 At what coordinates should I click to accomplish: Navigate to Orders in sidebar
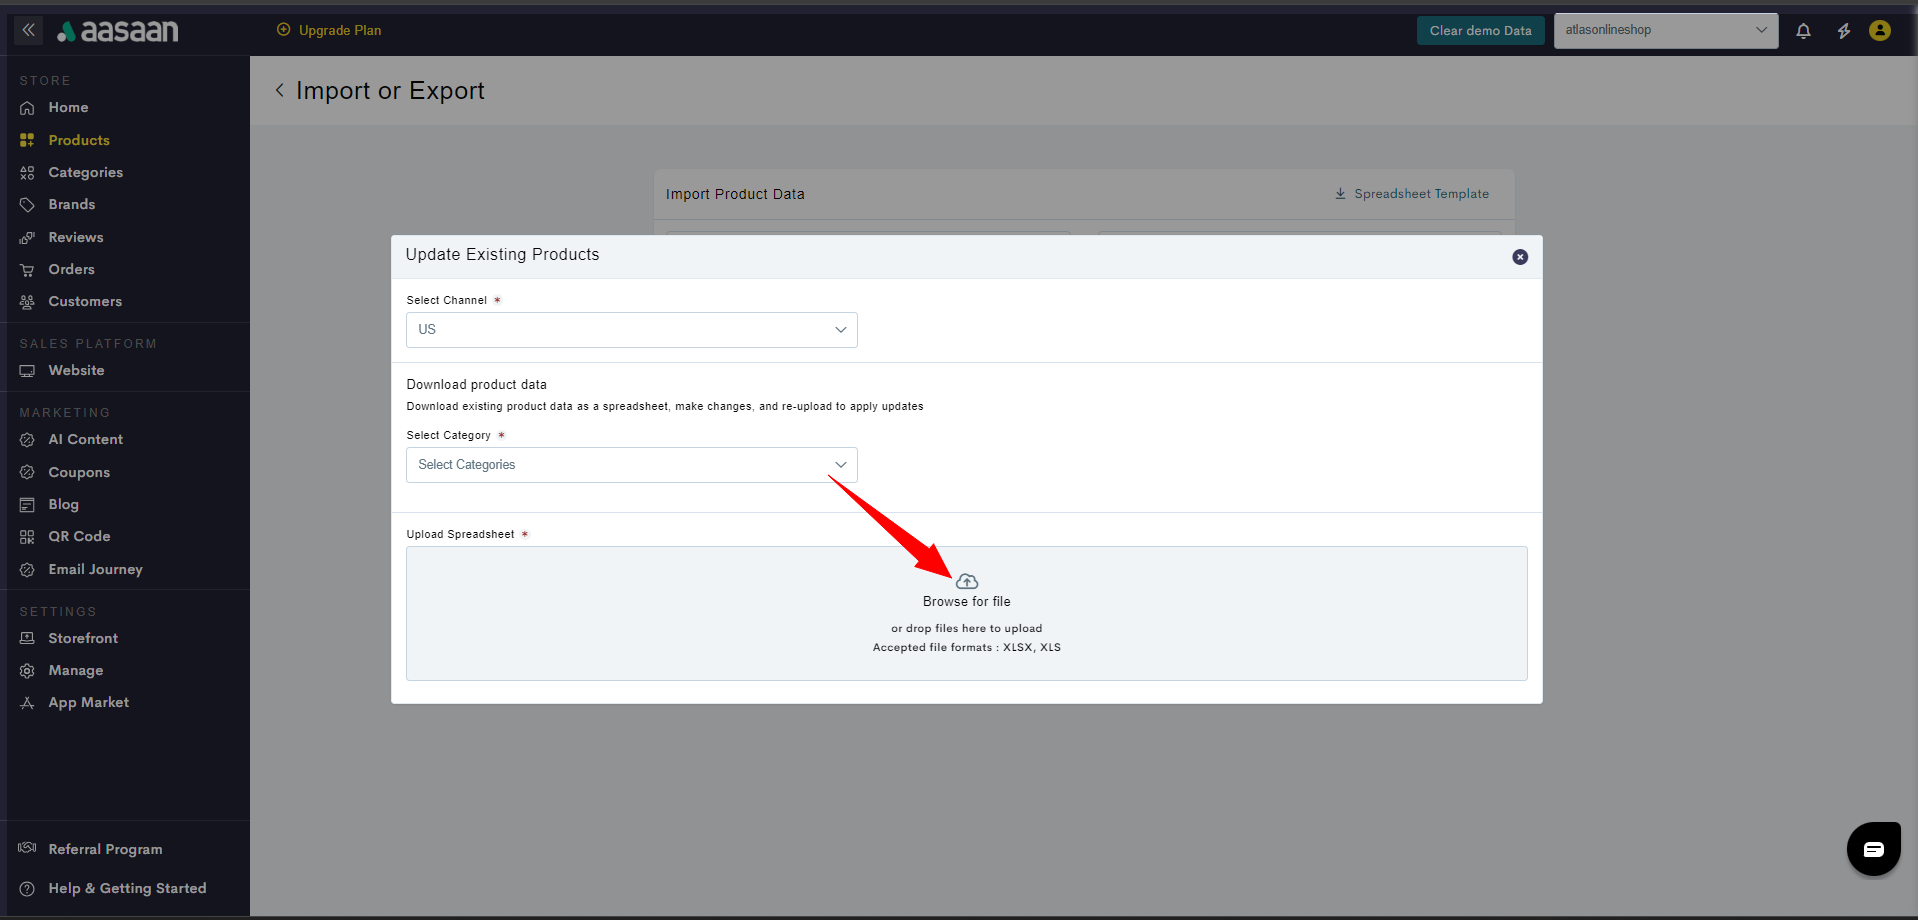pos(71,269)
